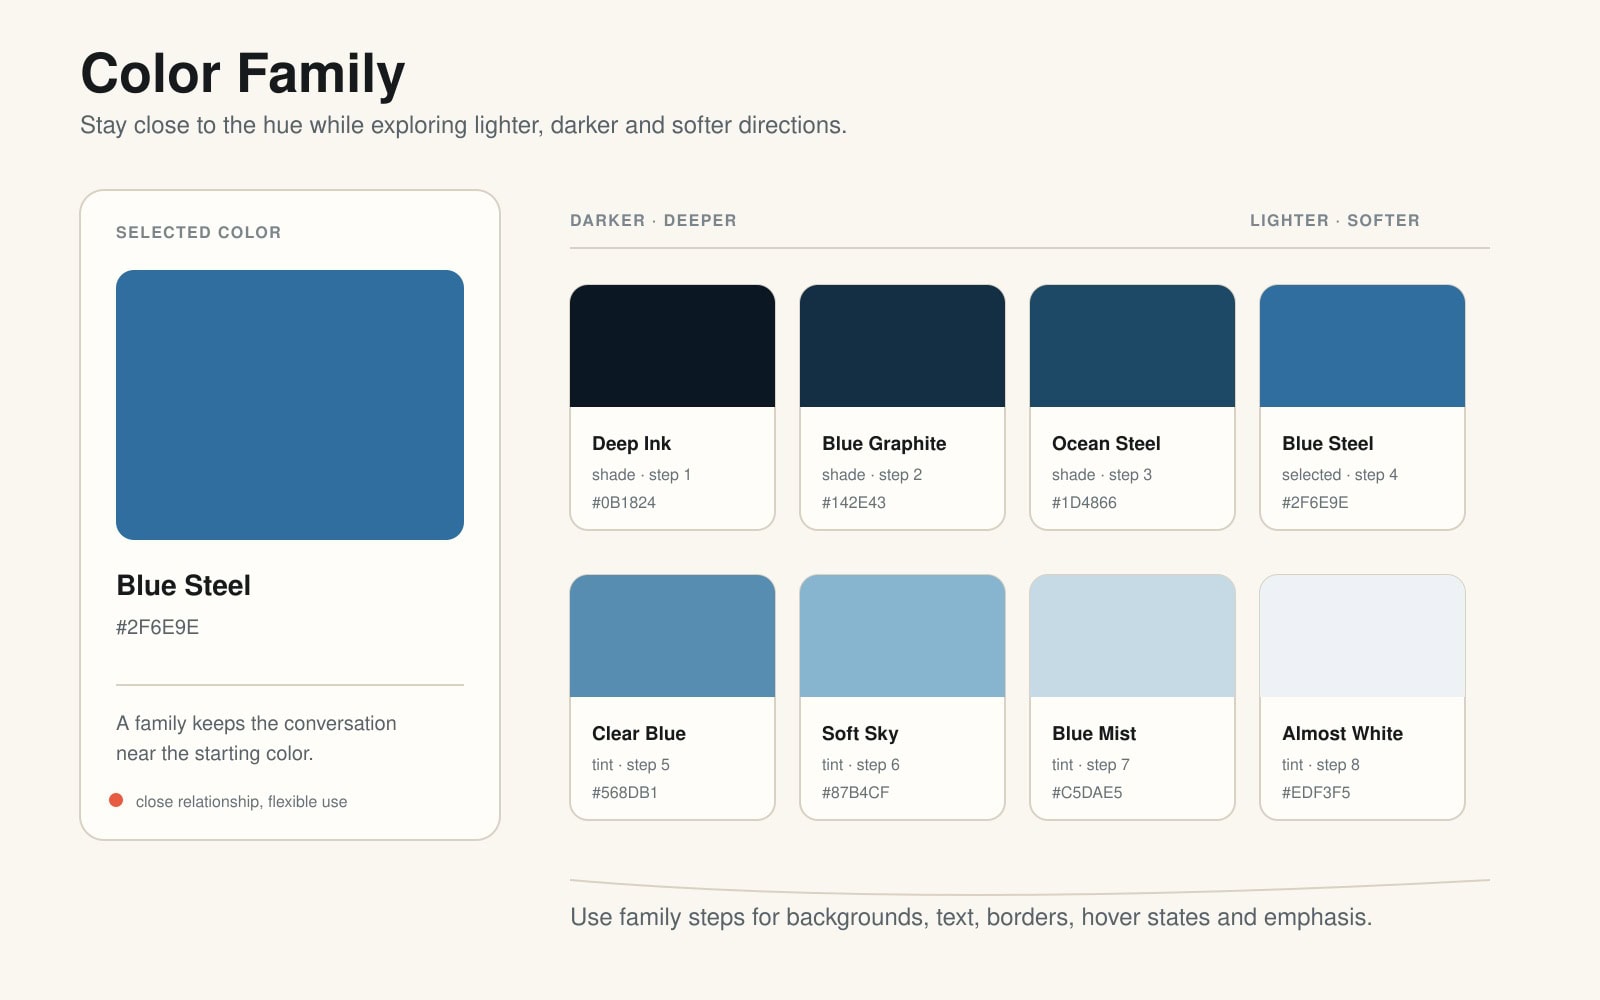Click the large selected Blue Steel swatch
Image resolution: width=1600 pixels, height=1000 pixels.
(290, 405)
